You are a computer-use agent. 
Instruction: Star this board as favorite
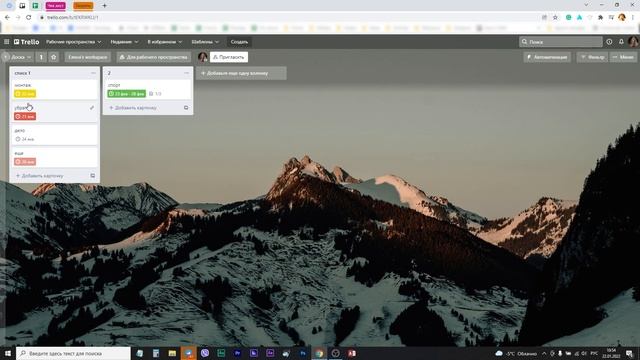[53, 57]
